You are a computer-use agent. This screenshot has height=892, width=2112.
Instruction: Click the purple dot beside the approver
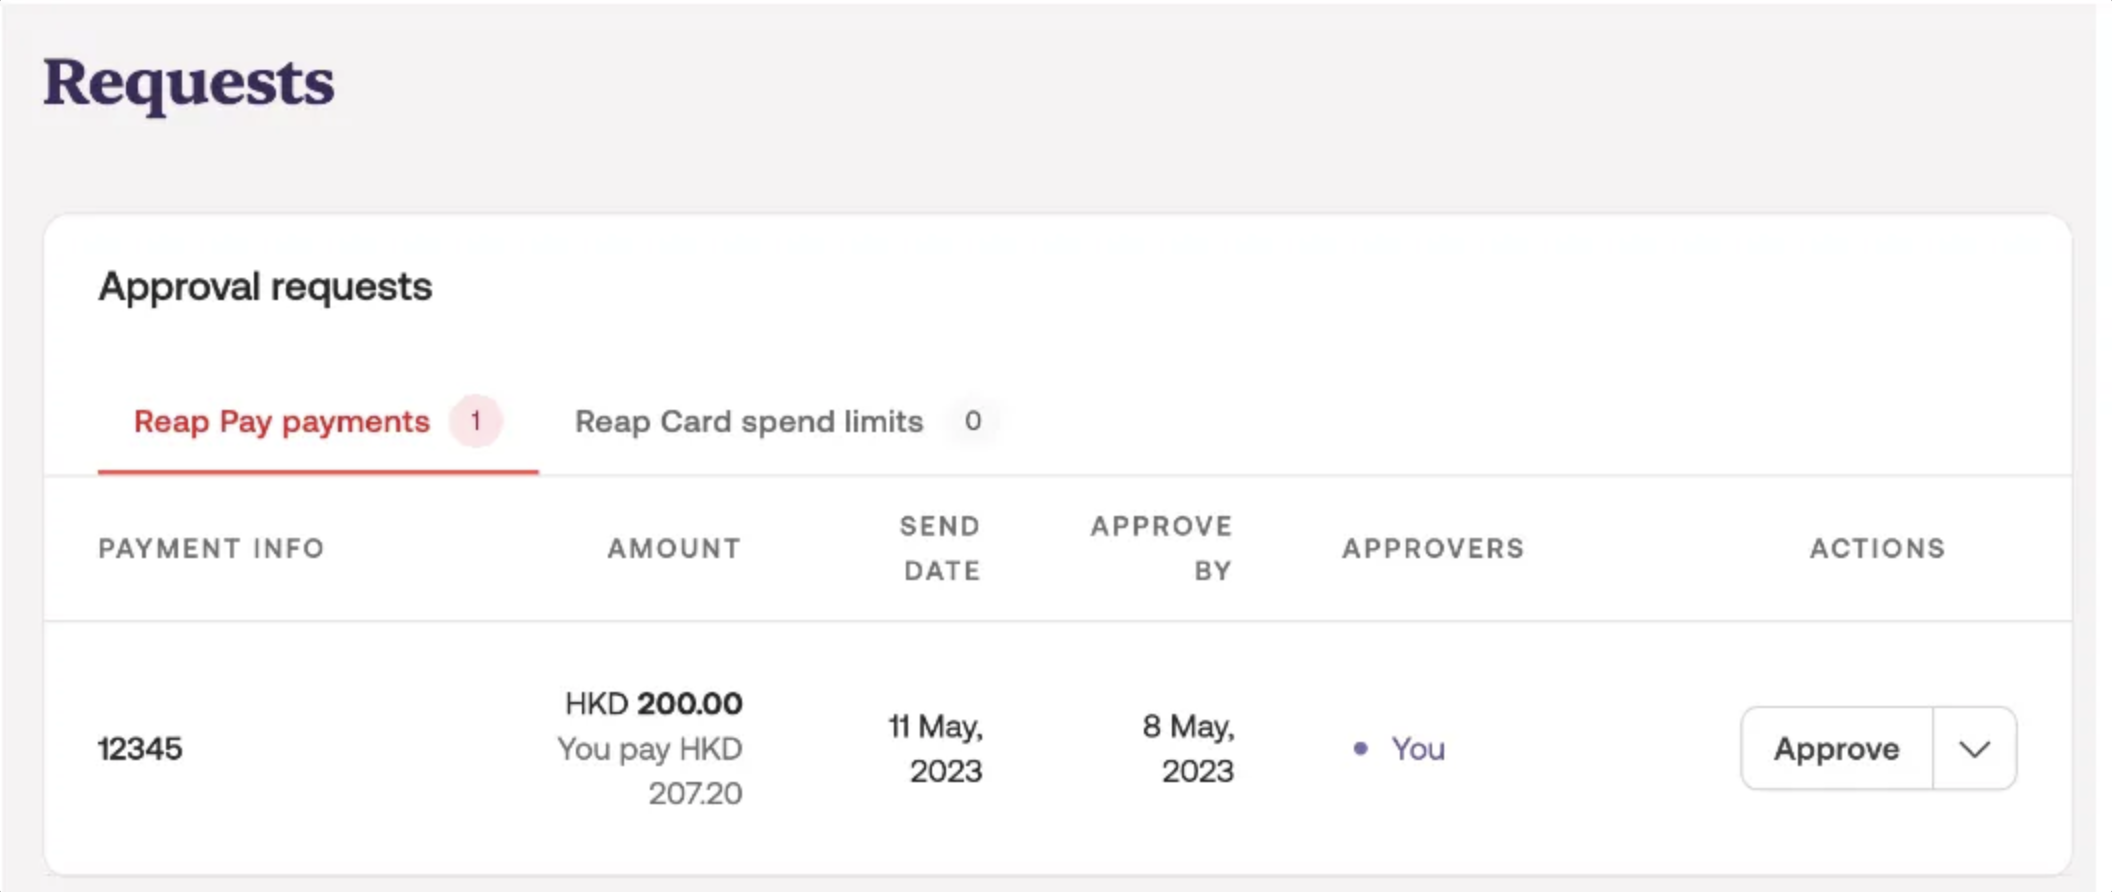[x=1360, y=748]
